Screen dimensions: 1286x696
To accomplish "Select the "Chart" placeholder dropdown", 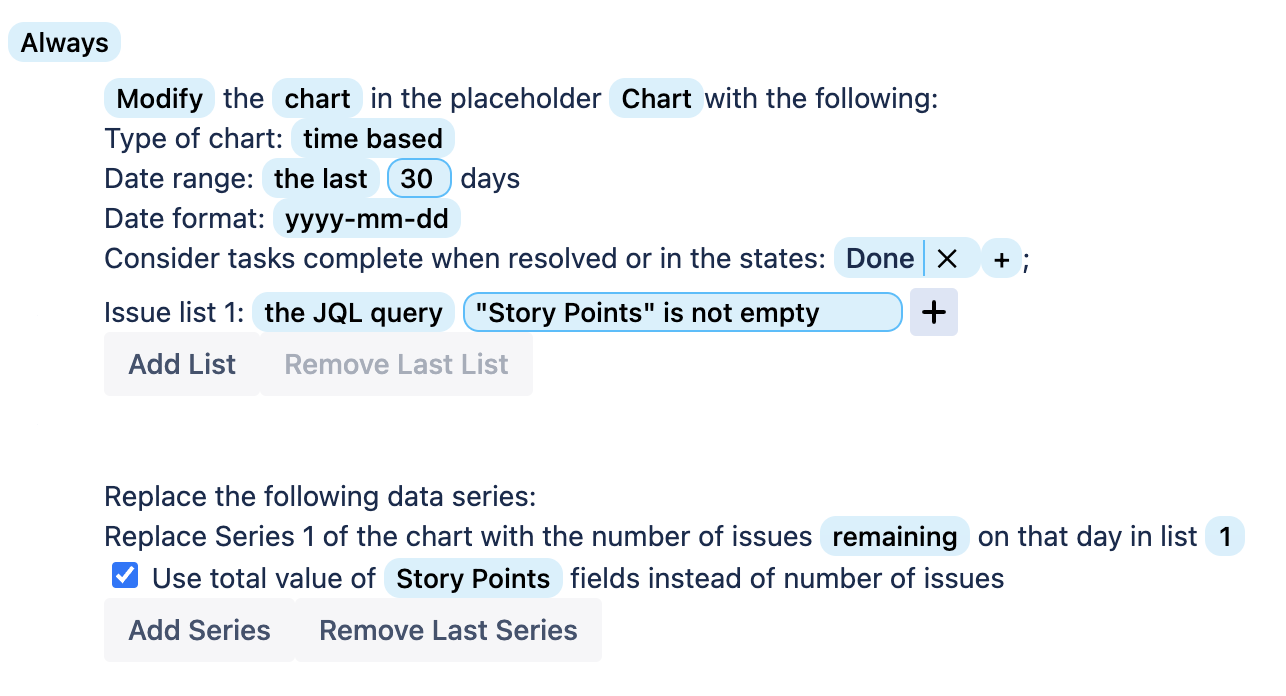I will pos(655,98).
